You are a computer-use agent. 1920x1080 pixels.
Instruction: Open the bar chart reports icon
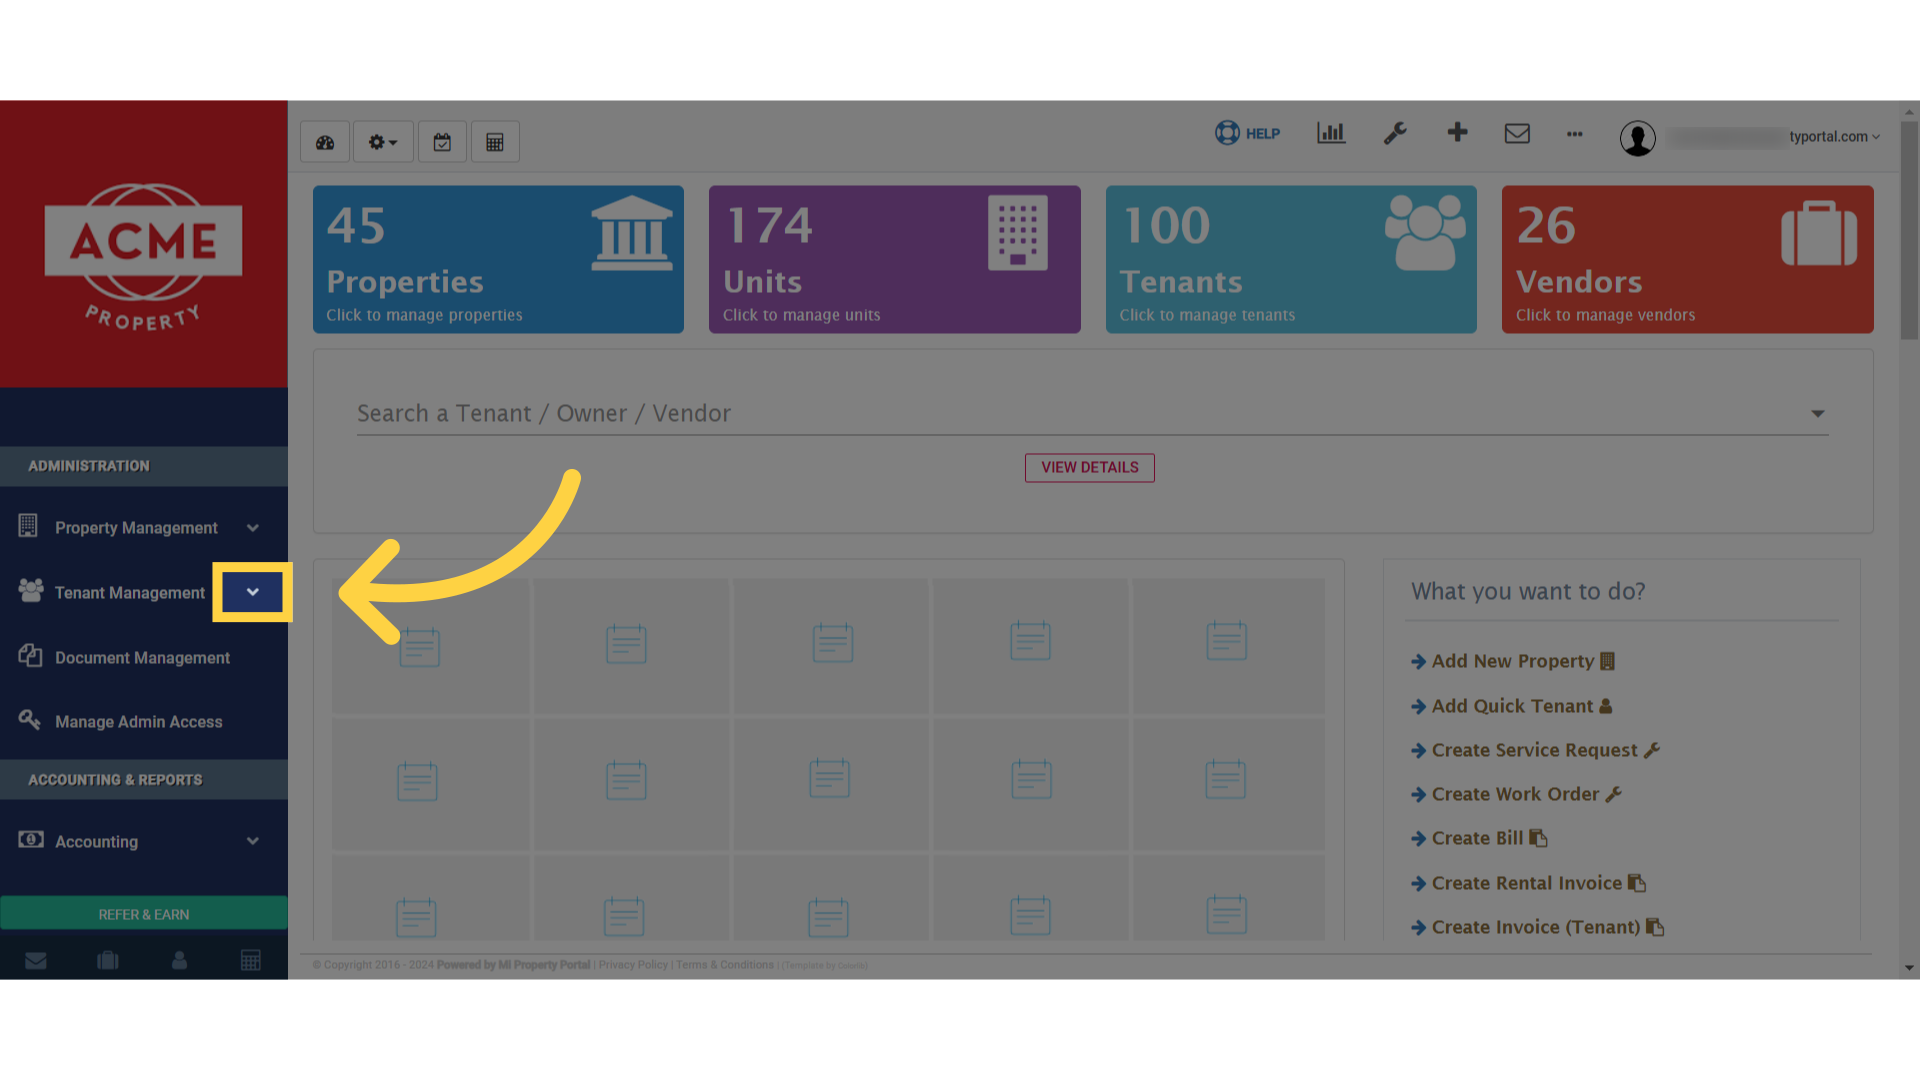point(1331,133)
